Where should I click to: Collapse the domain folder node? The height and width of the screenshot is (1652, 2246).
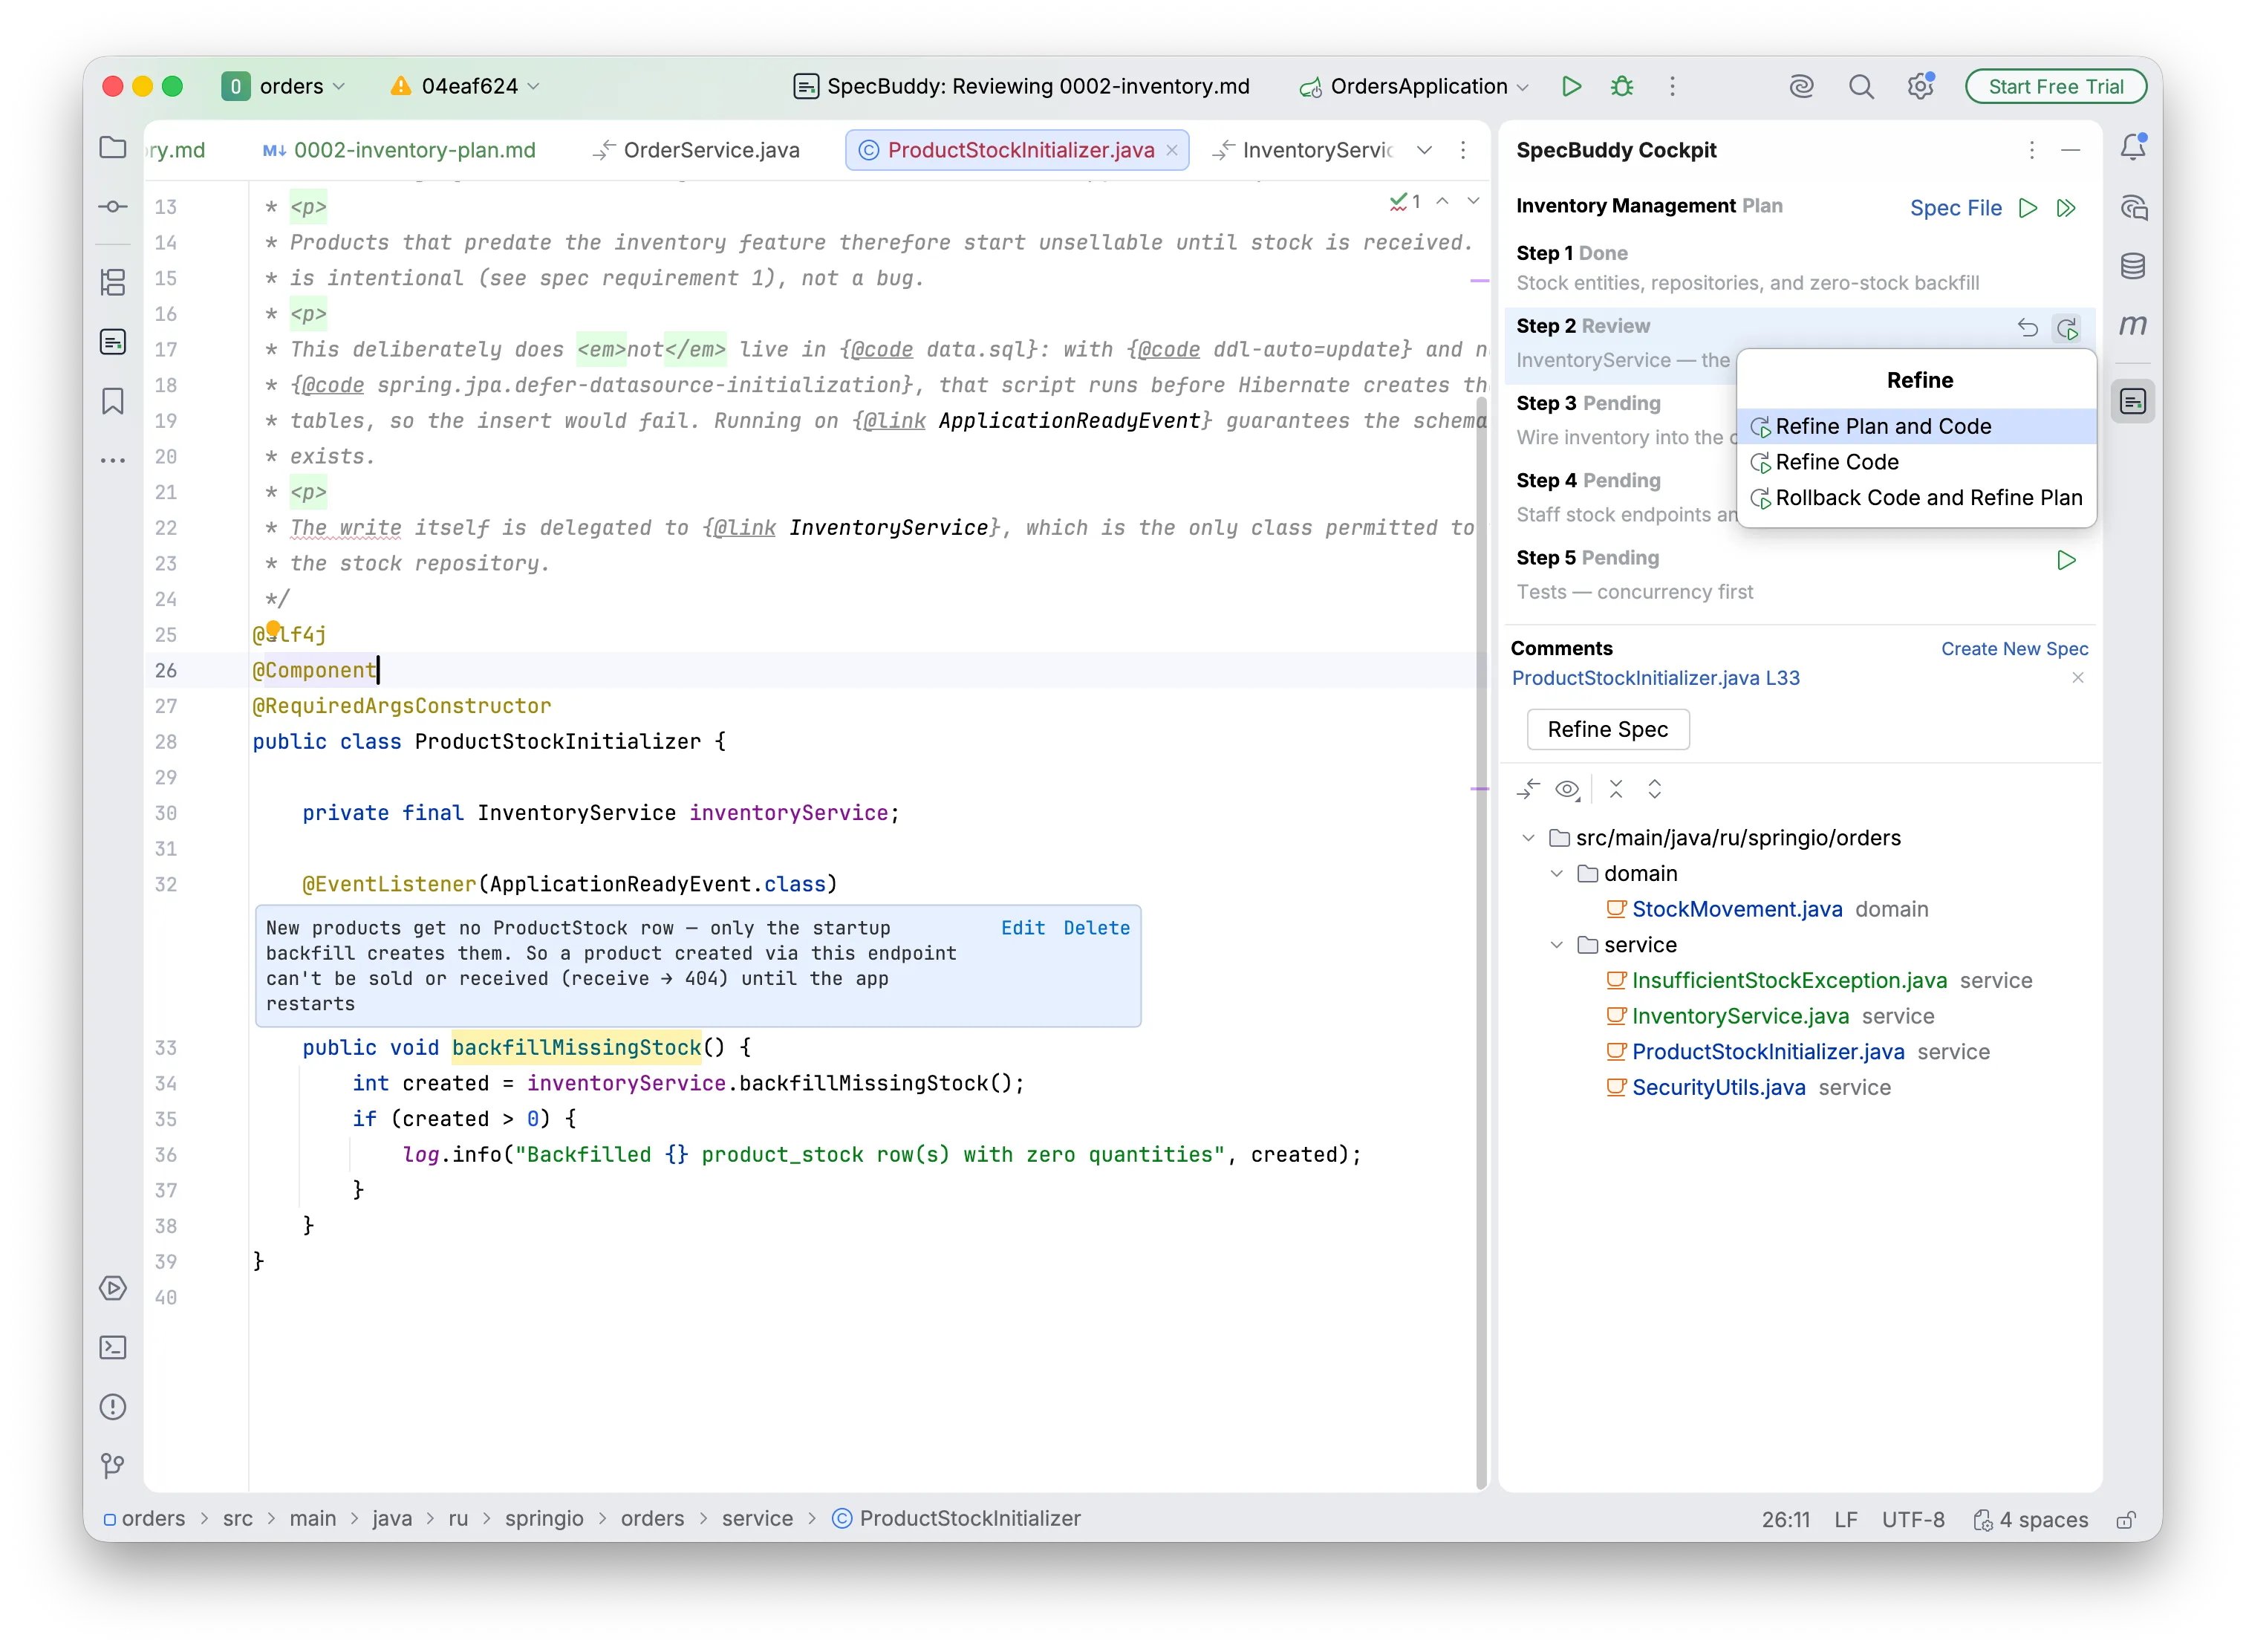coord(1556,874)
